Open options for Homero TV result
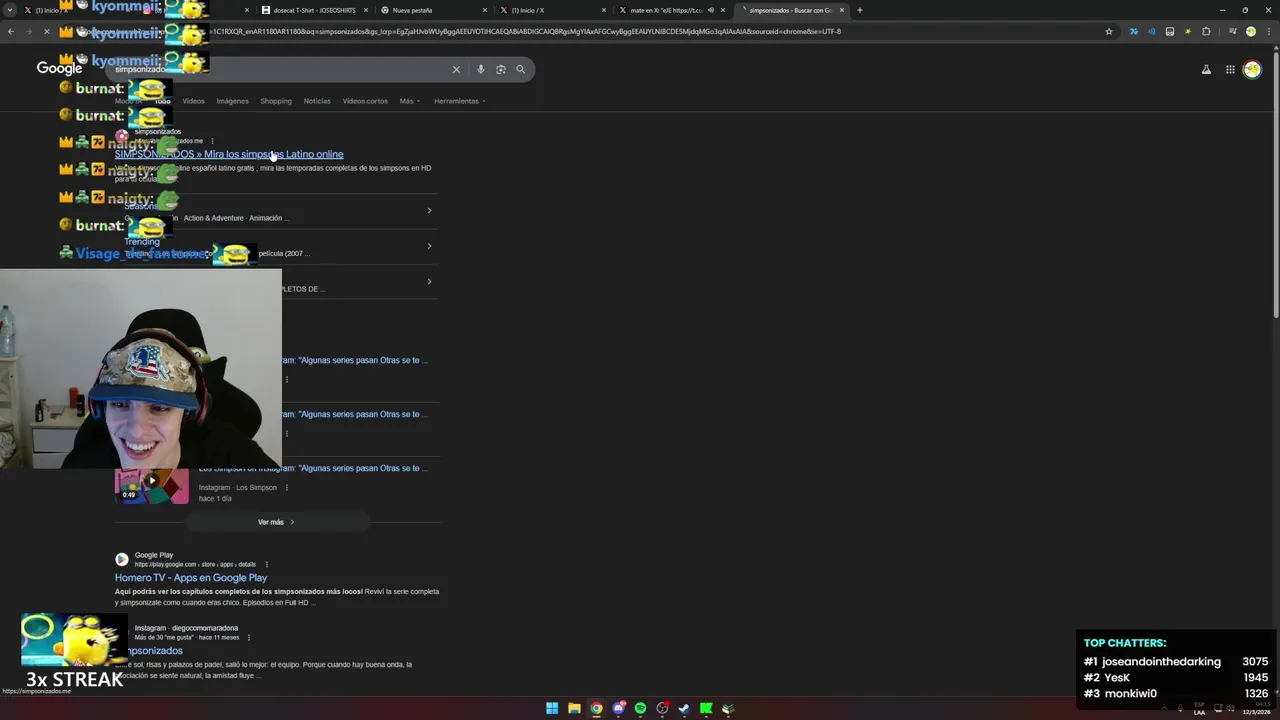This screenshot has width=1280, height=720. [x=266, y=564]
